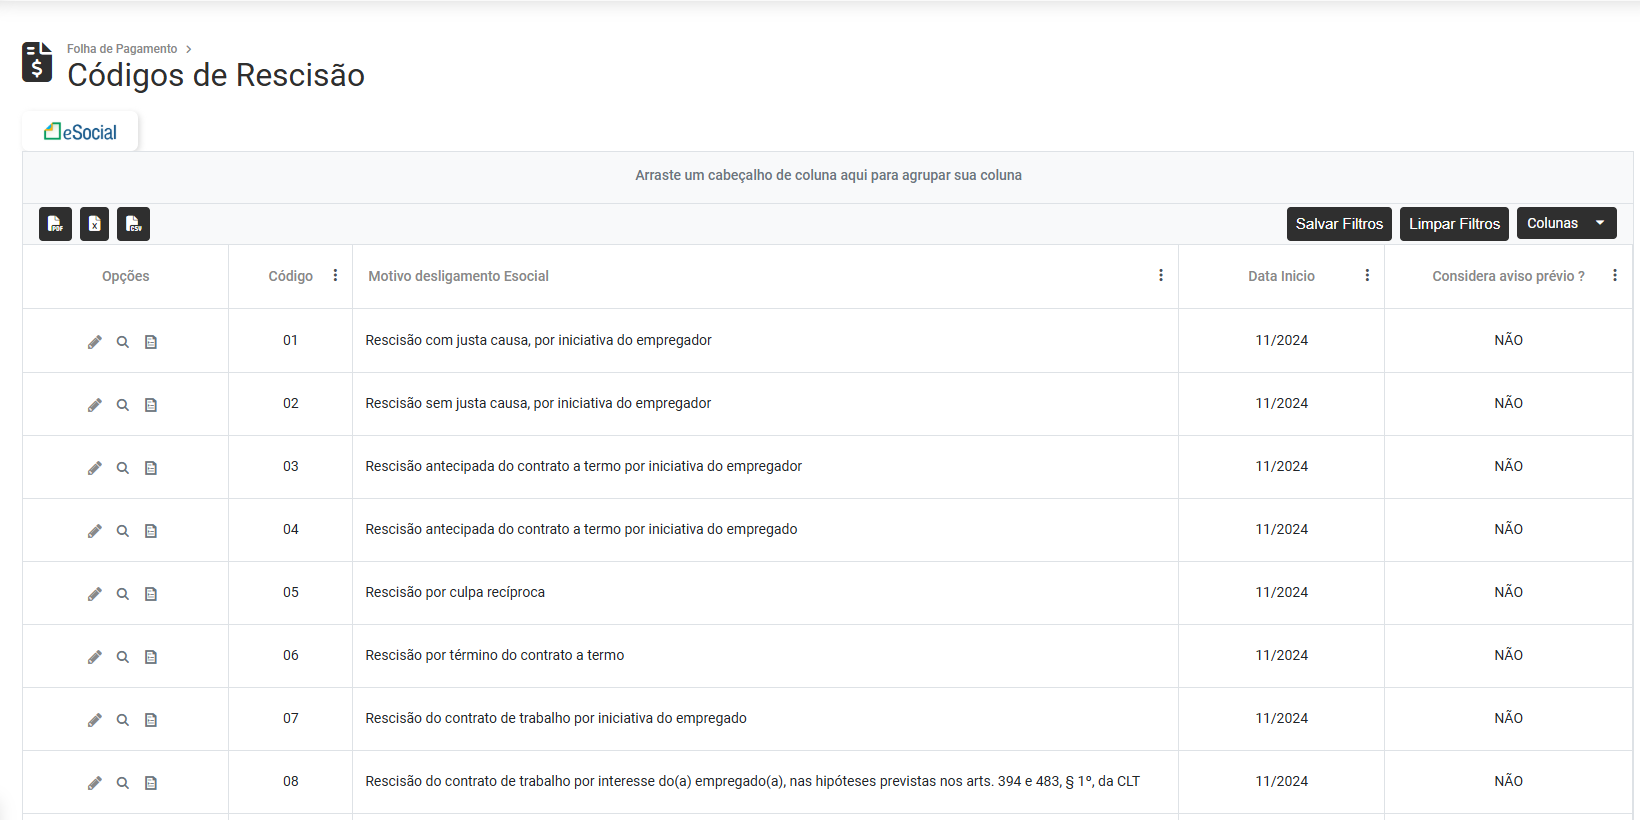
Task: Click the Limpar Filtros button
Action: pyautogui.click(x=1454, y=224)
